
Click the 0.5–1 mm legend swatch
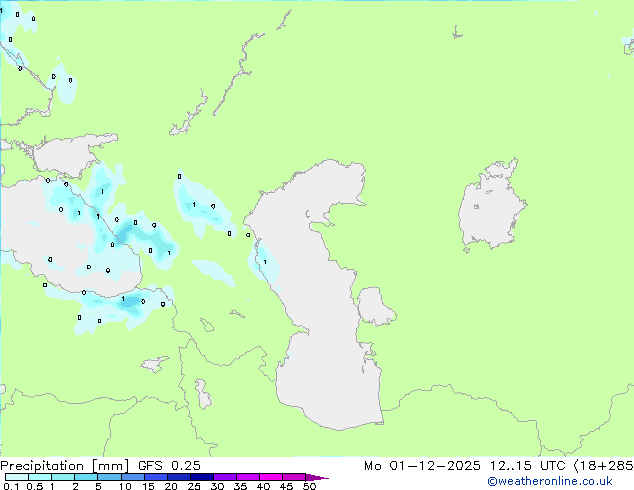pos(40,477)
